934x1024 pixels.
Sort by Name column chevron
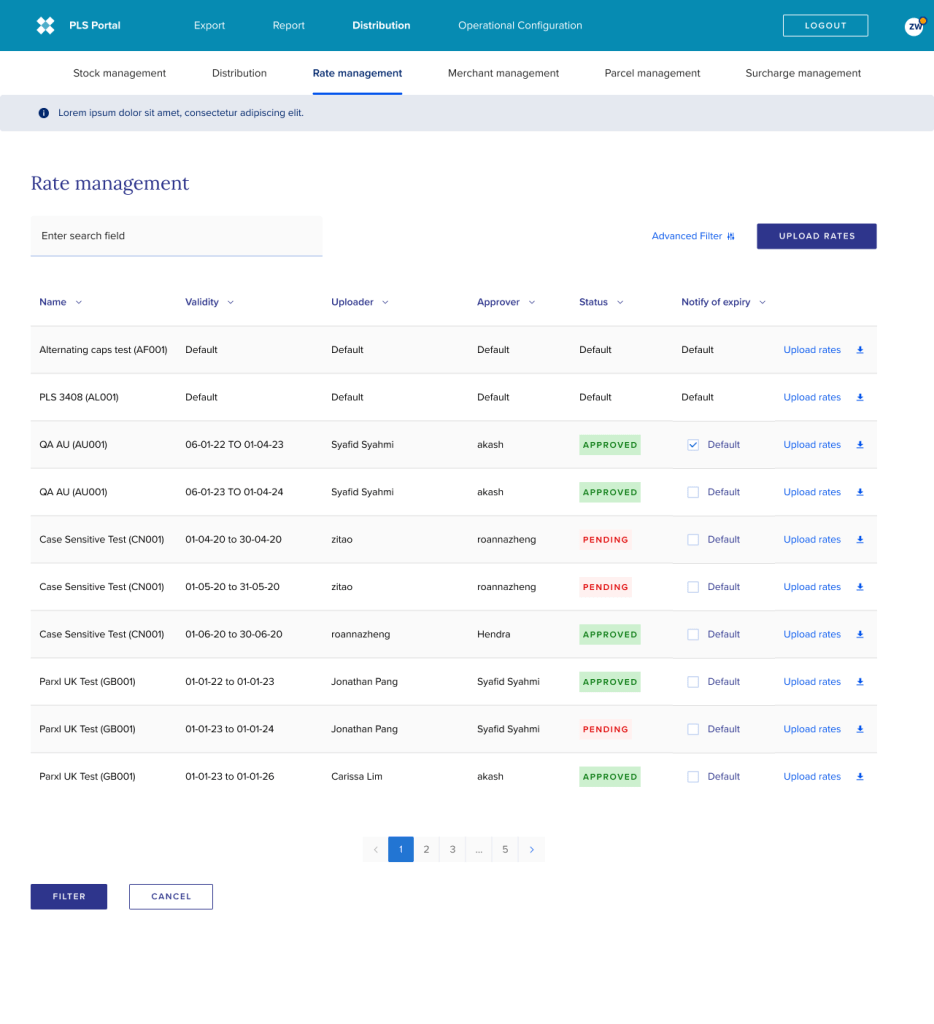79,302
